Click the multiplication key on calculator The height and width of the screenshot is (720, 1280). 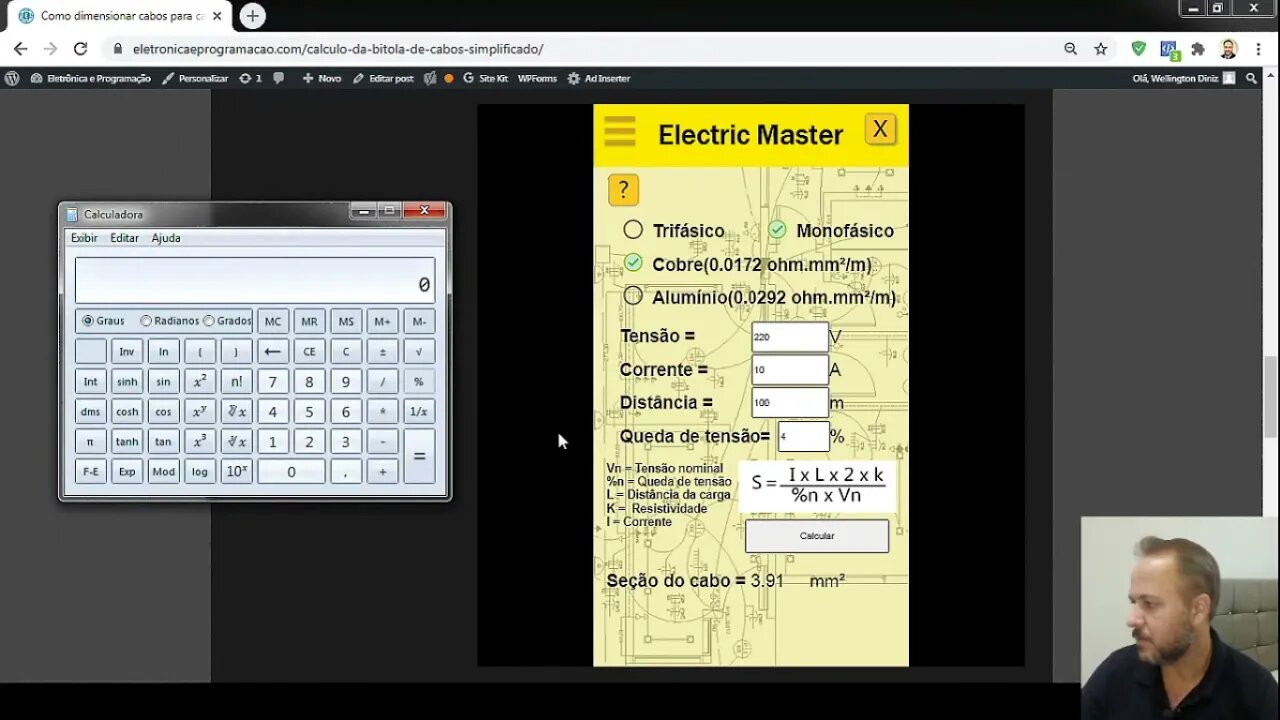point(382,411)
